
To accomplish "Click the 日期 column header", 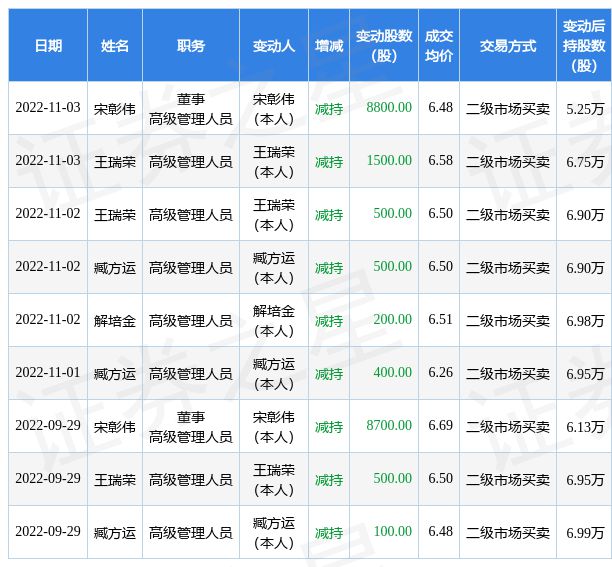I will (48, 46).
